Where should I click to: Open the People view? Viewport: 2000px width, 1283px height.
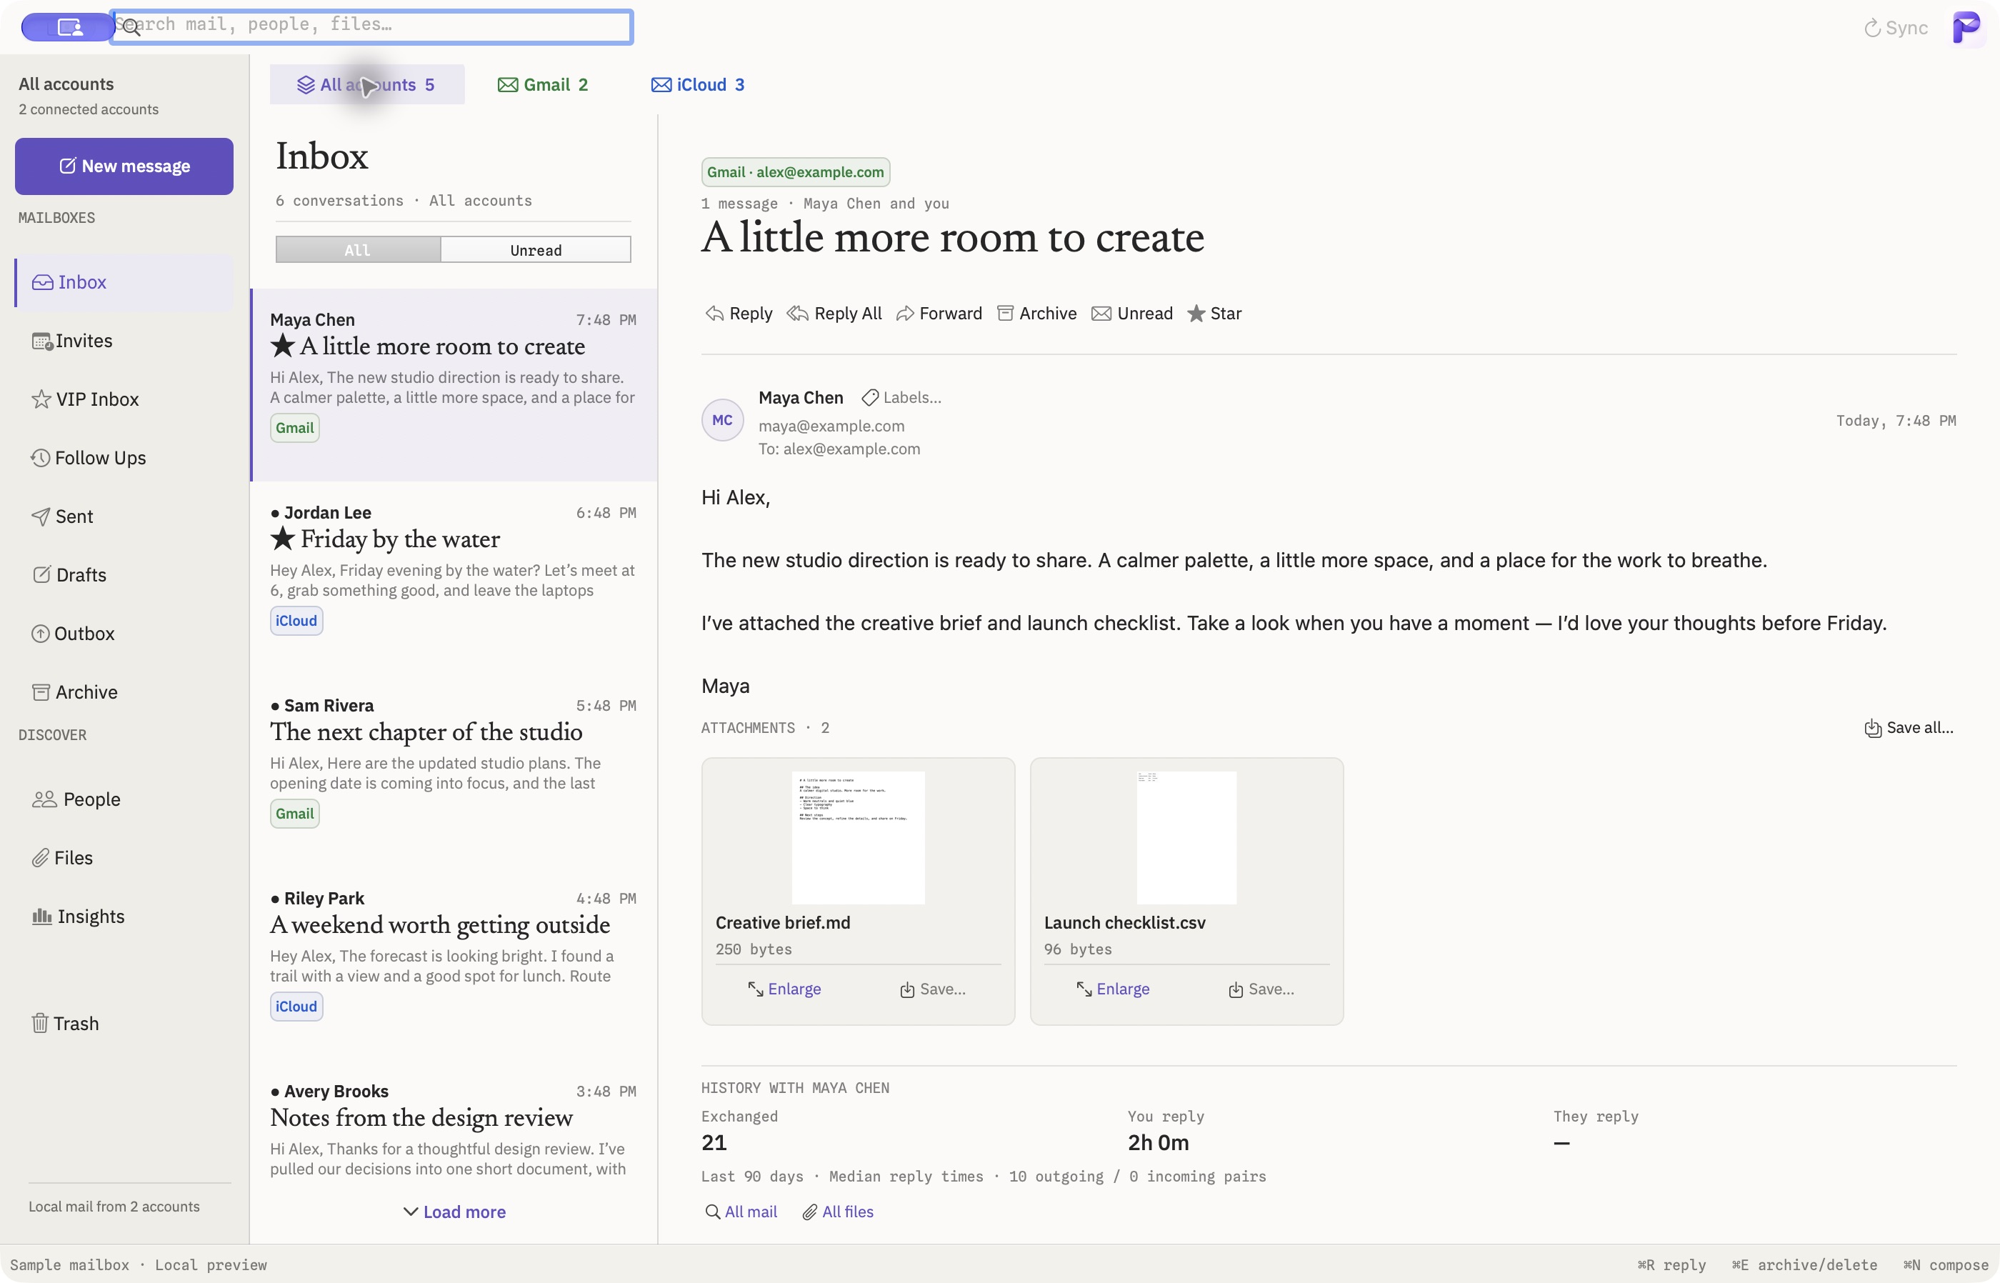(x=124, y=799)
